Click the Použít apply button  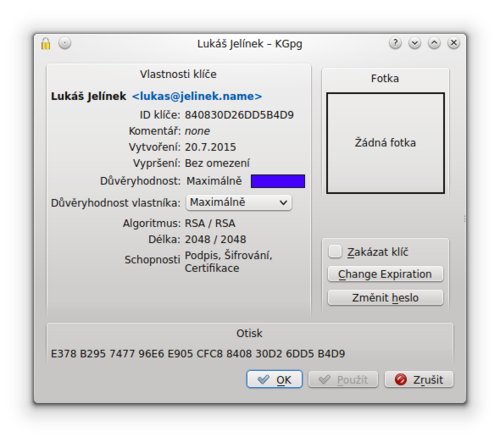343,379
